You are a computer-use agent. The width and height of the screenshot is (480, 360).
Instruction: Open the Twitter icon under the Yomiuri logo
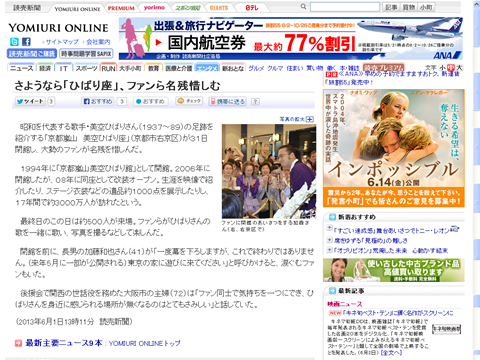[x=14, y=42]
